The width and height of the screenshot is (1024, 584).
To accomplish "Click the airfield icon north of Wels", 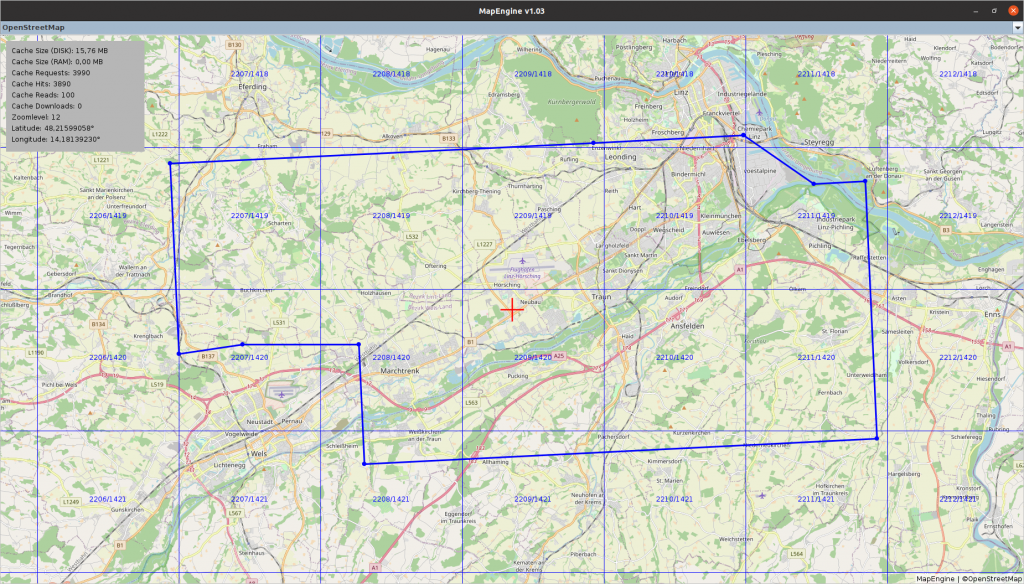I will (282, 394).
